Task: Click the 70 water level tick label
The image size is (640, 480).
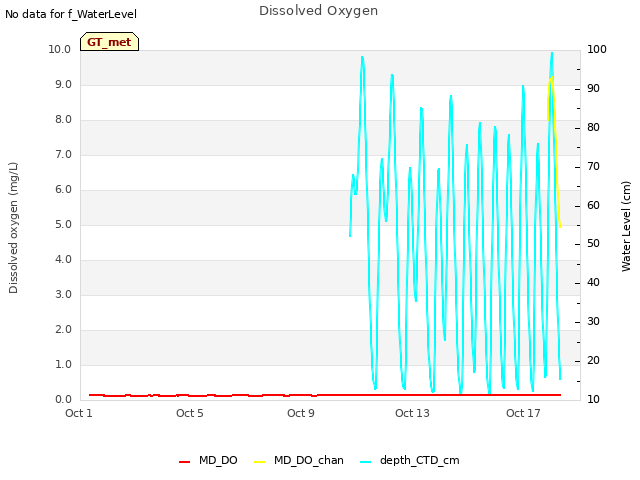Action: 593,167
